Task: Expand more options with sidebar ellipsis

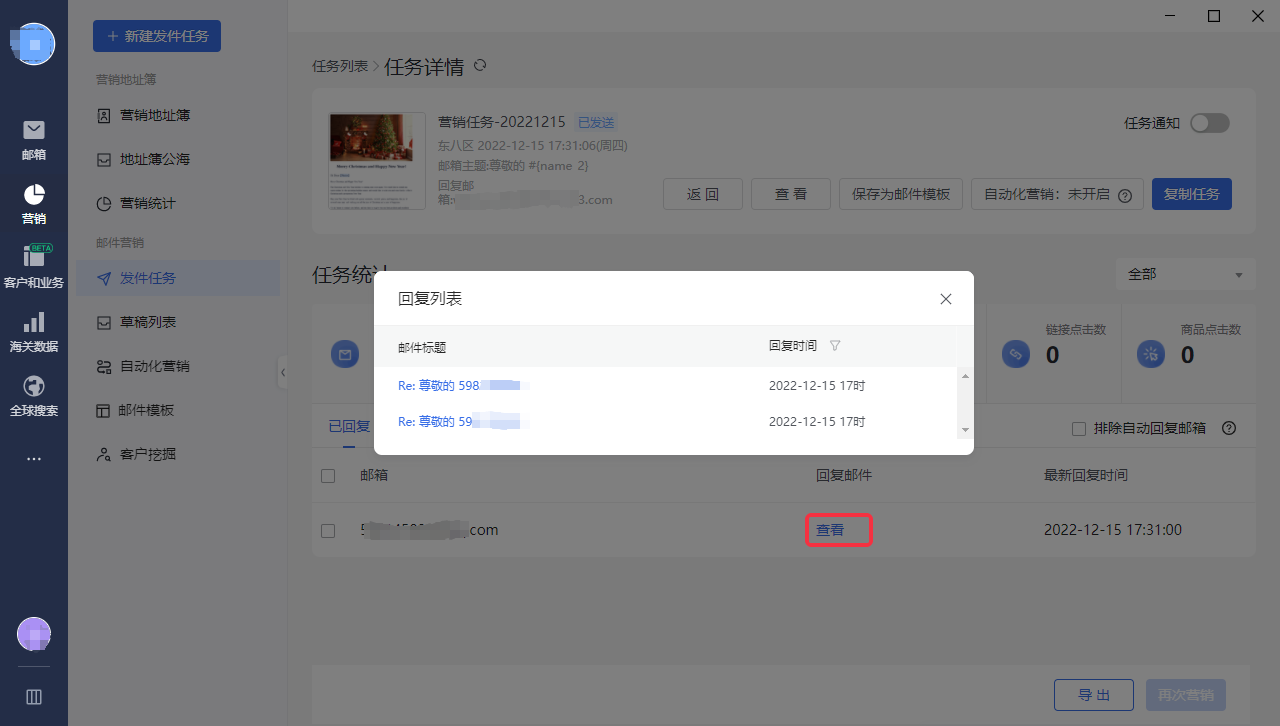Action: pos(34,459)
